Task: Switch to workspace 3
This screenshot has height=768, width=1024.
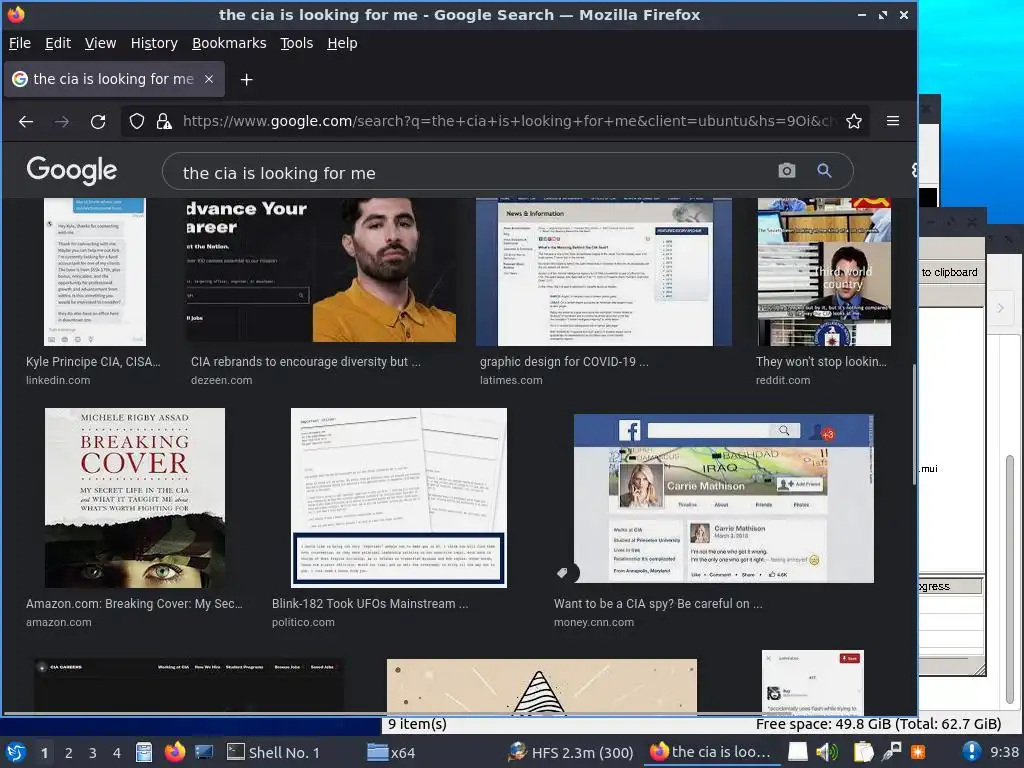Action: pos(93,753)
